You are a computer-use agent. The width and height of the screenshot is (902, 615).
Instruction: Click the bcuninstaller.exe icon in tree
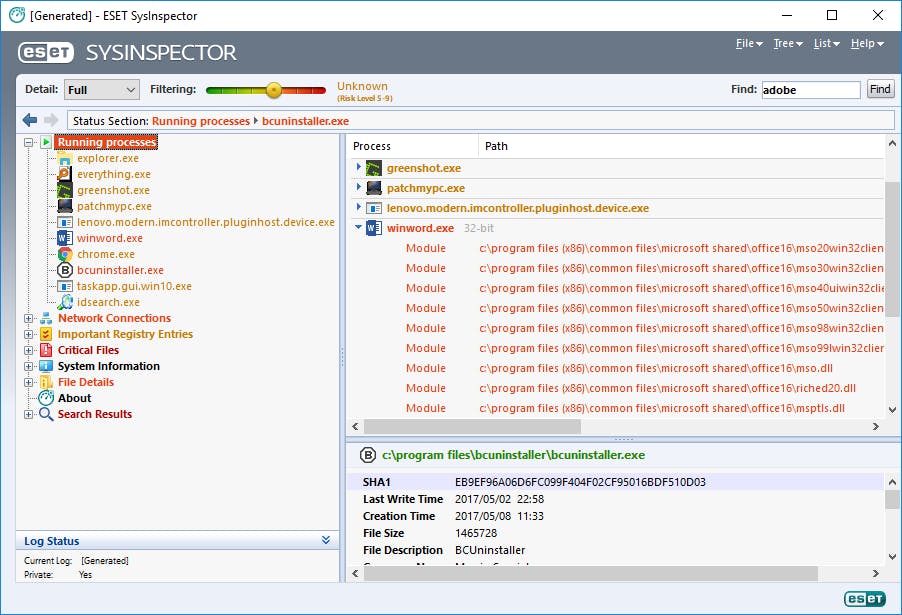tap(65, 270)
